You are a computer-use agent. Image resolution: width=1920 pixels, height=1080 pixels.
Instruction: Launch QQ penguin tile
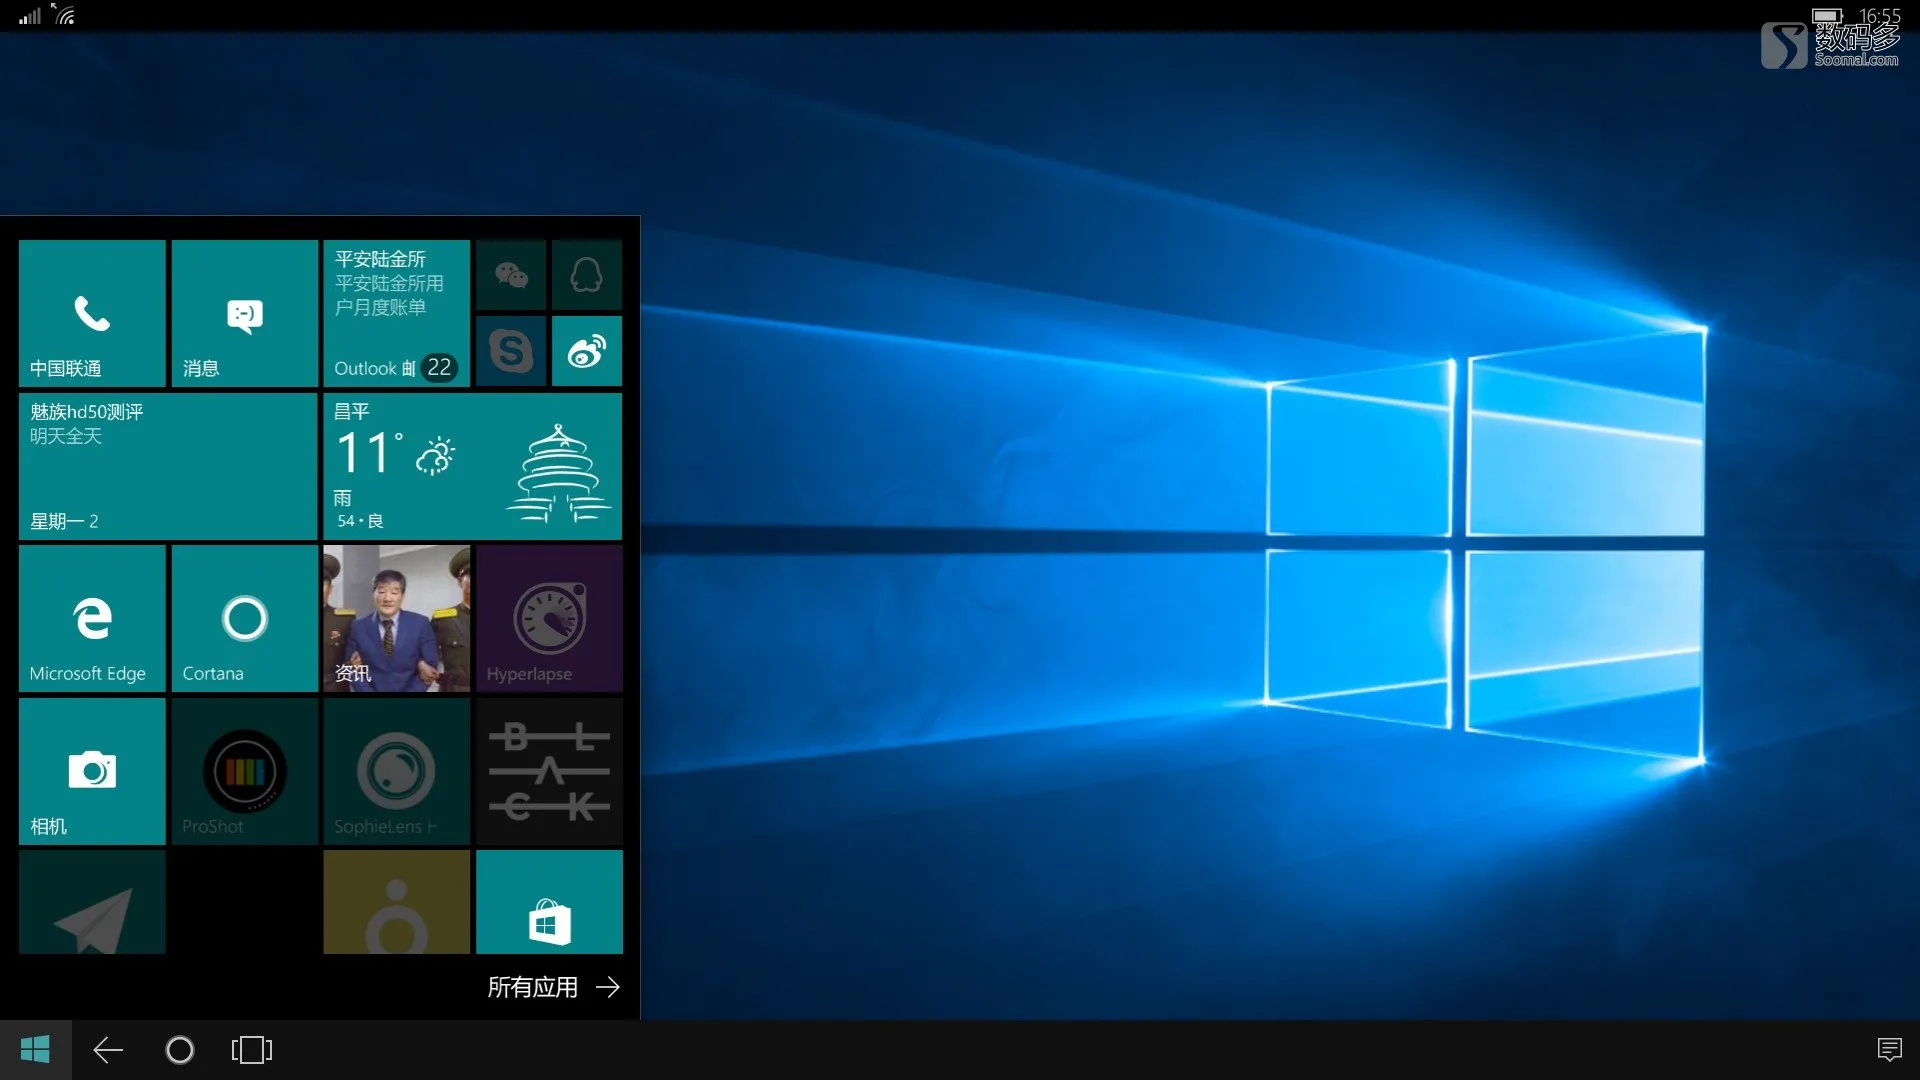587,275
